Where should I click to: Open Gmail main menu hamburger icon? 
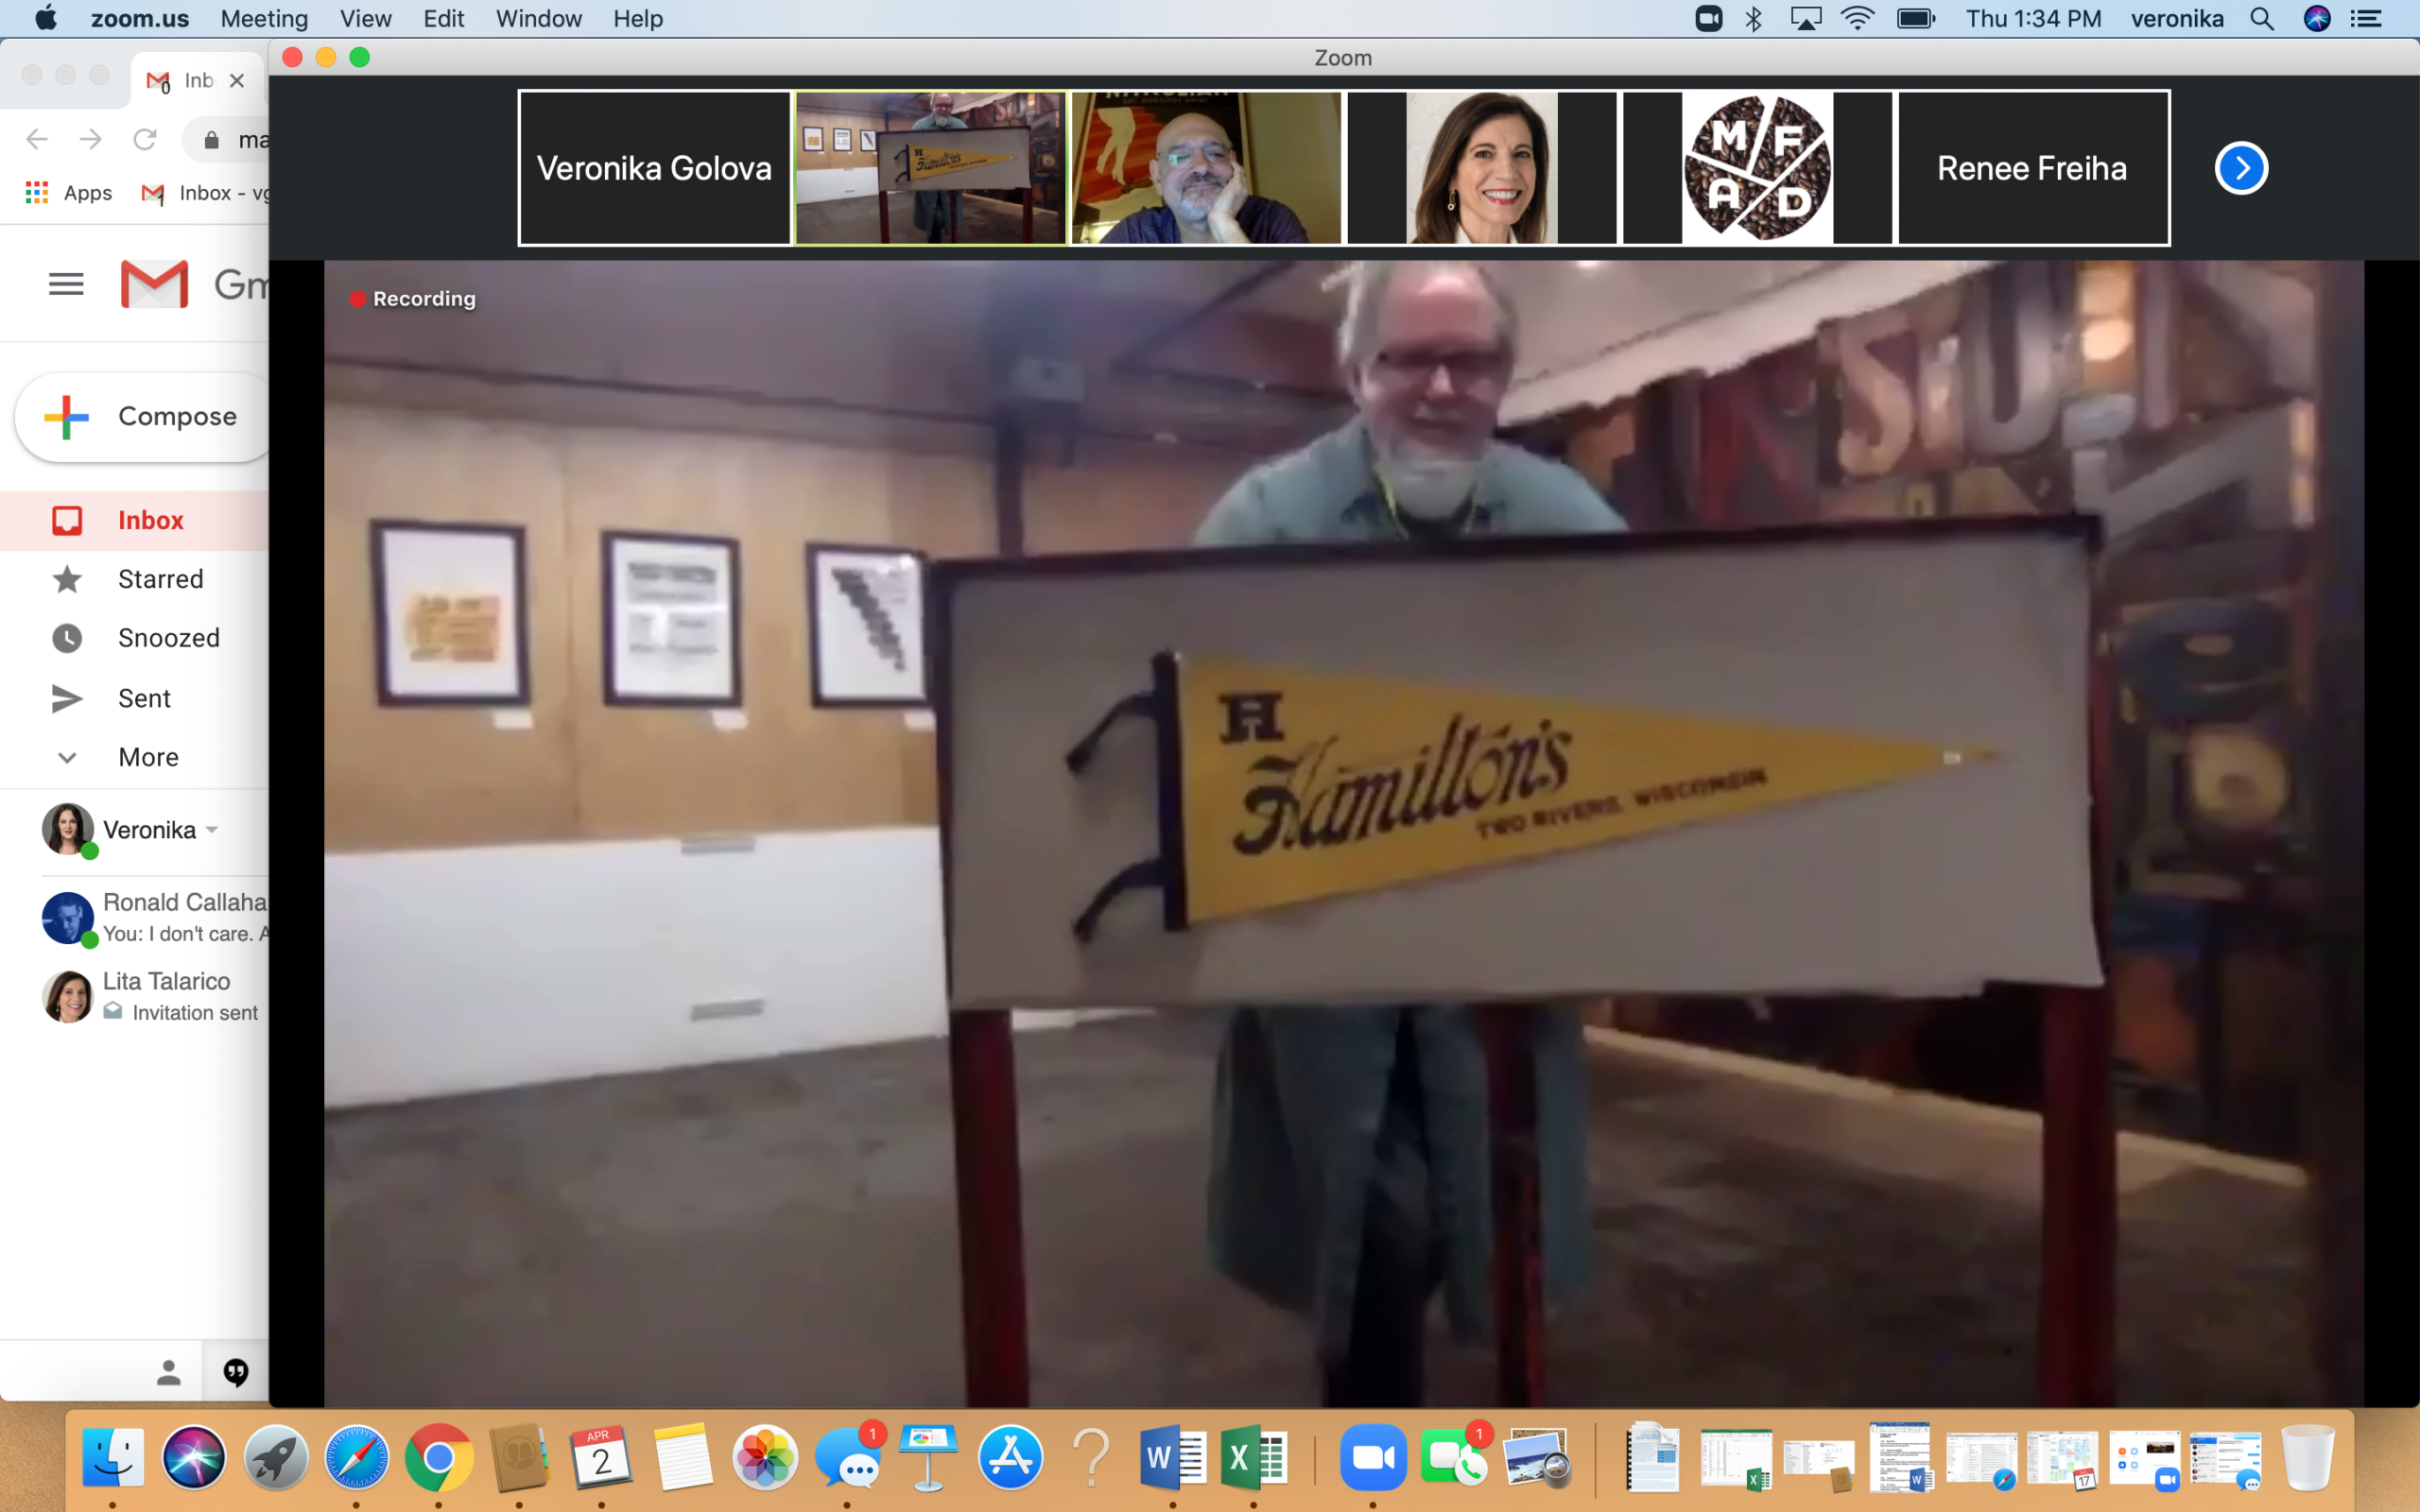[66, 284]
